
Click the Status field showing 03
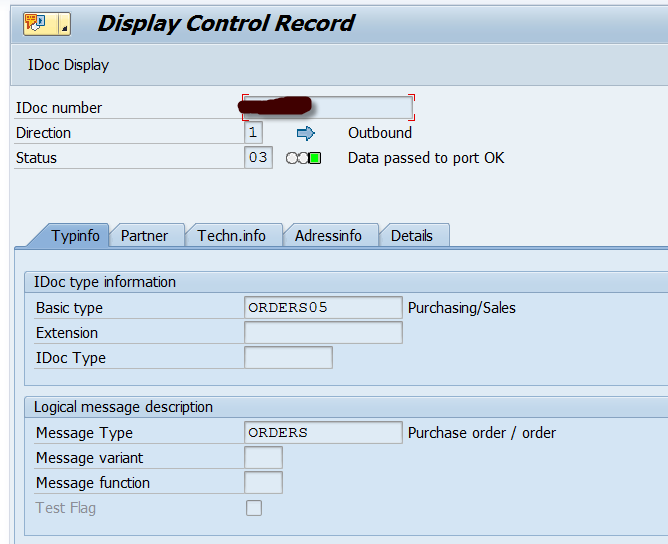click(258, 158)
